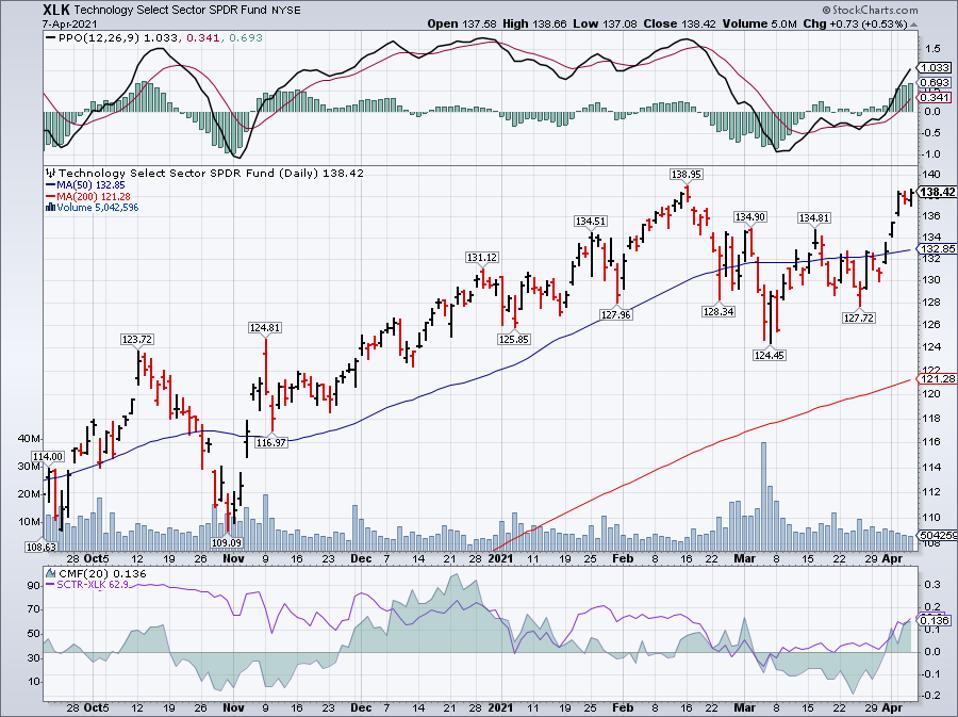Click the 124.45 low price annotation

(x=770, y=355)
